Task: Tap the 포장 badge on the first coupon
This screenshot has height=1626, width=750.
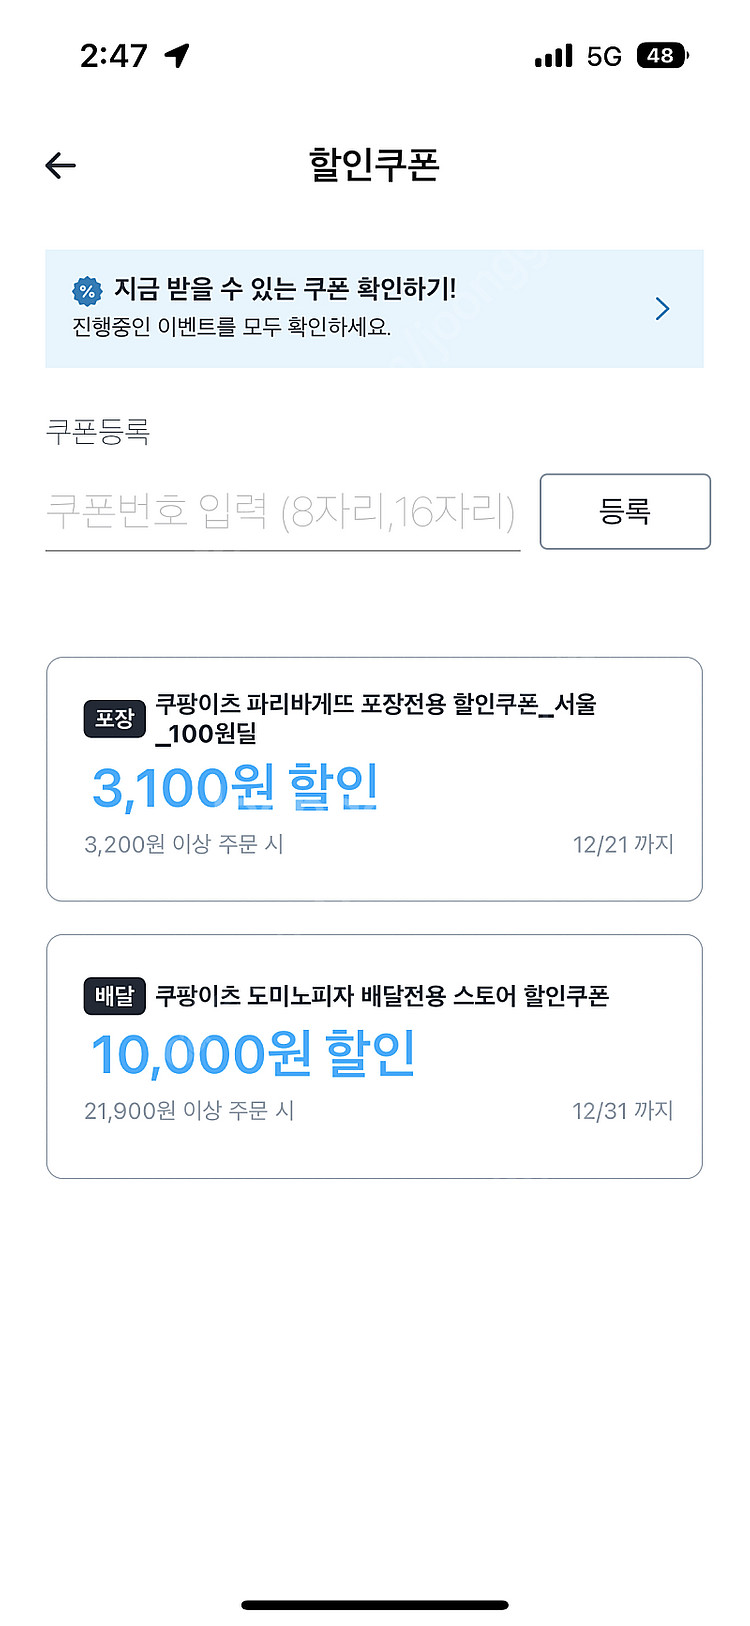Action: pyautogui.click(x=115, y=718)
